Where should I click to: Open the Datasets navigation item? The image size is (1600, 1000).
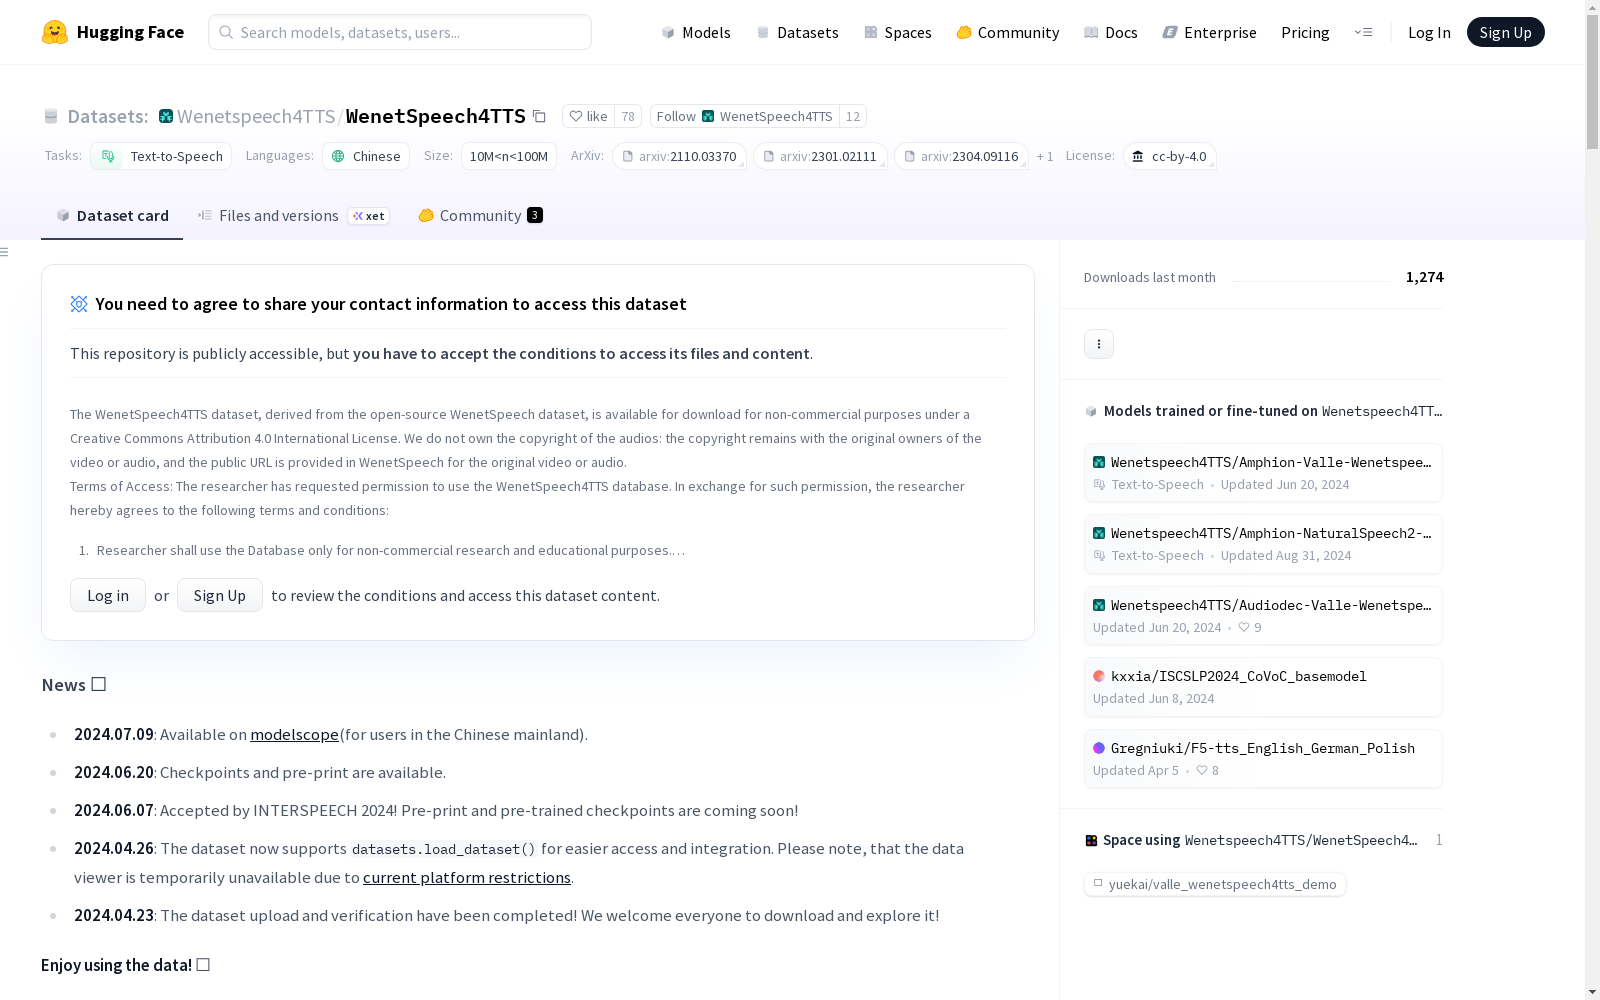click(797, 32)
